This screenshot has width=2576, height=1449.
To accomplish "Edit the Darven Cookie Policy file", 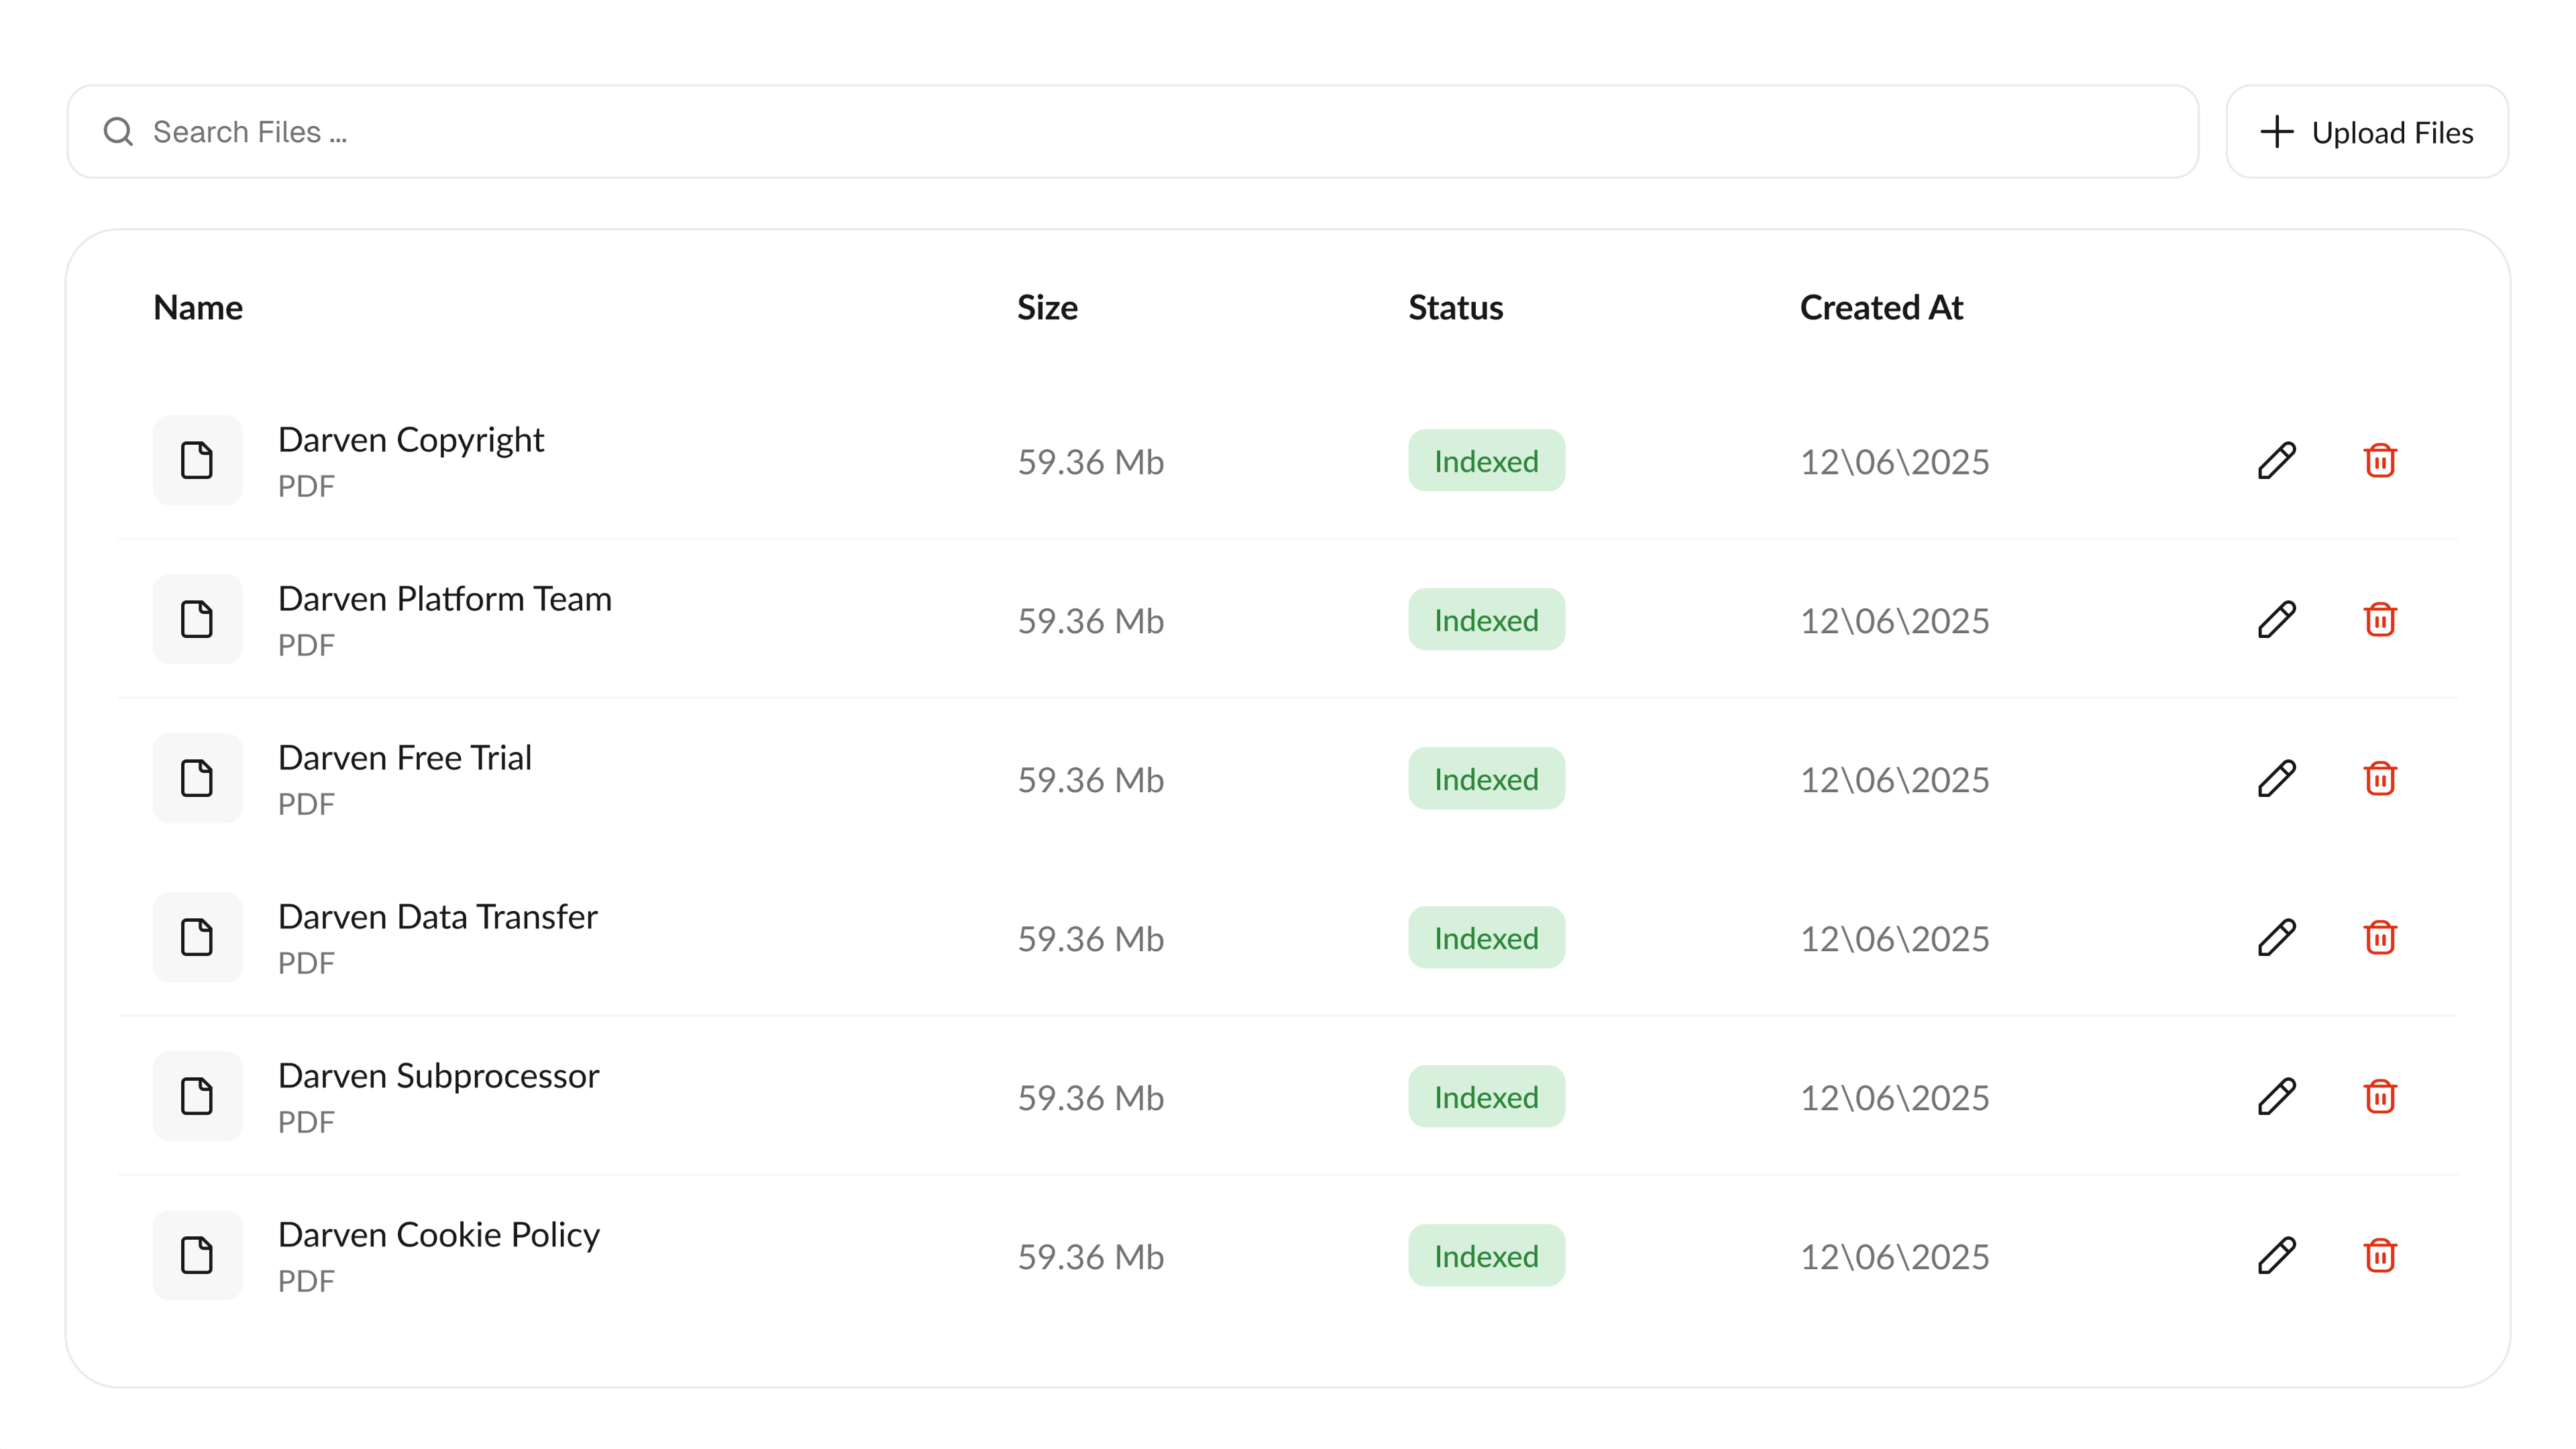I will 2276,1256.
